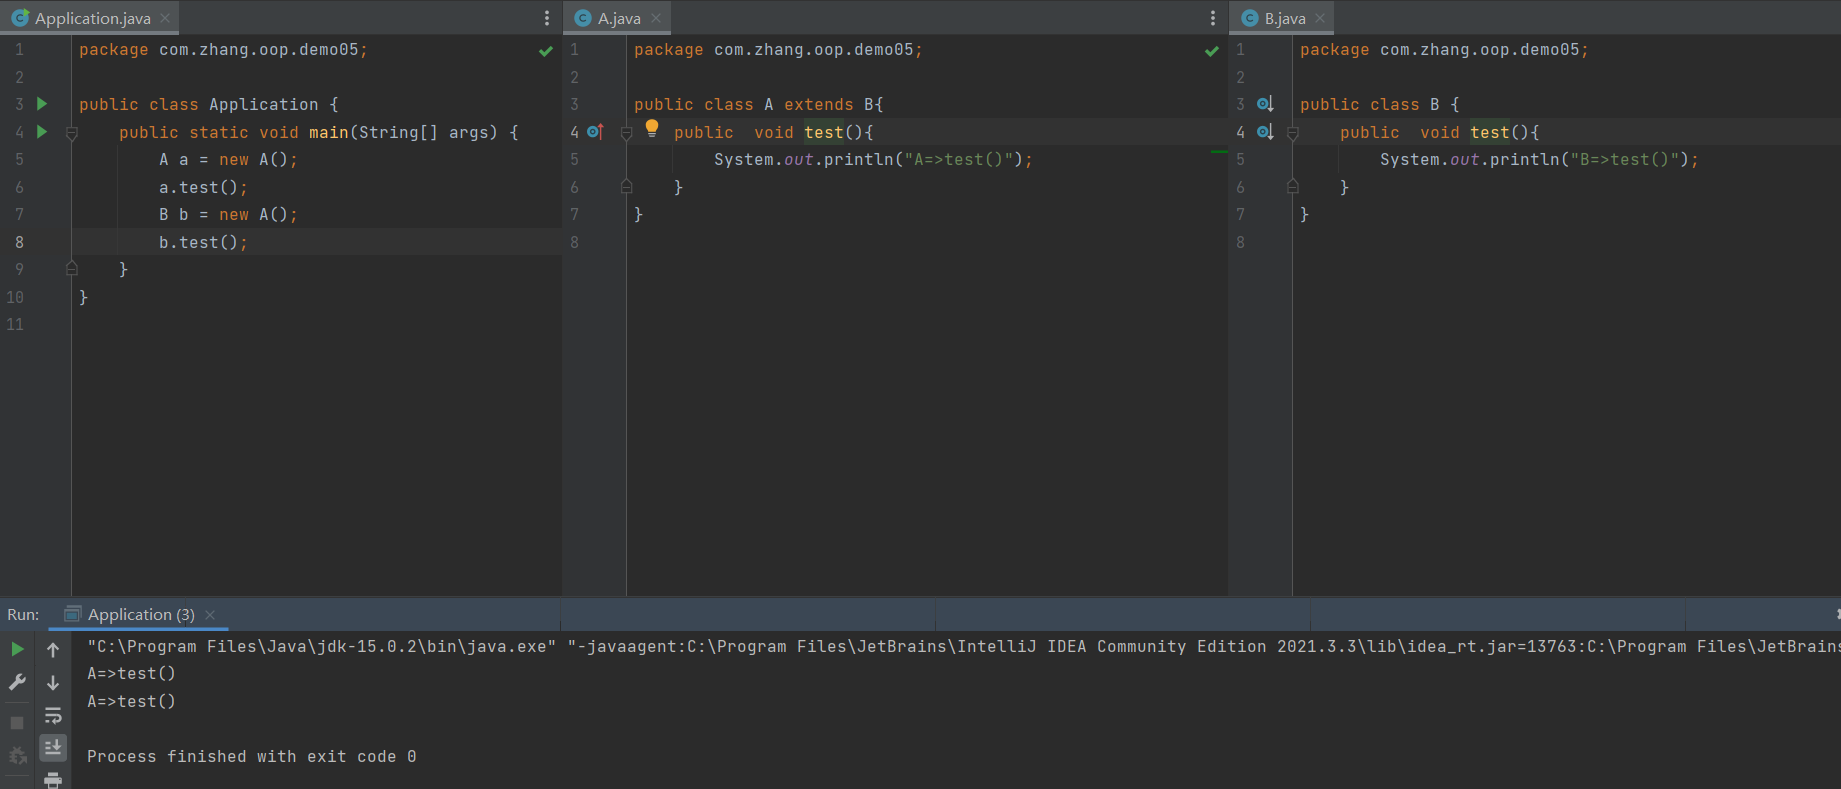The image size is (1841, 789).
Task: Click the package statement in B.java
Action: [1444, 50]
